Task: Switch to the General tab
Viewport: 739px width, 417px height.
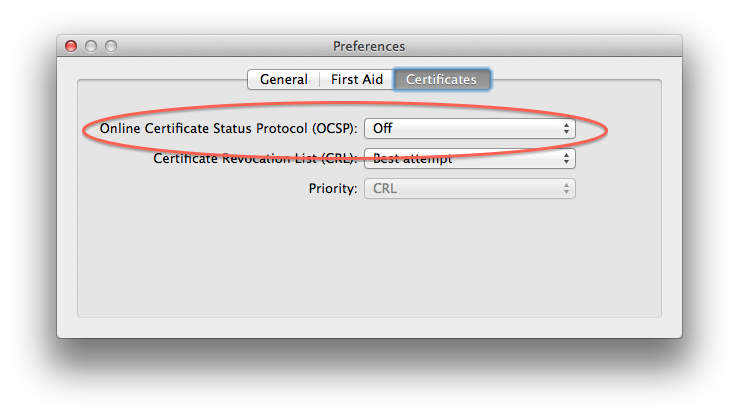Action: [284, 79]
